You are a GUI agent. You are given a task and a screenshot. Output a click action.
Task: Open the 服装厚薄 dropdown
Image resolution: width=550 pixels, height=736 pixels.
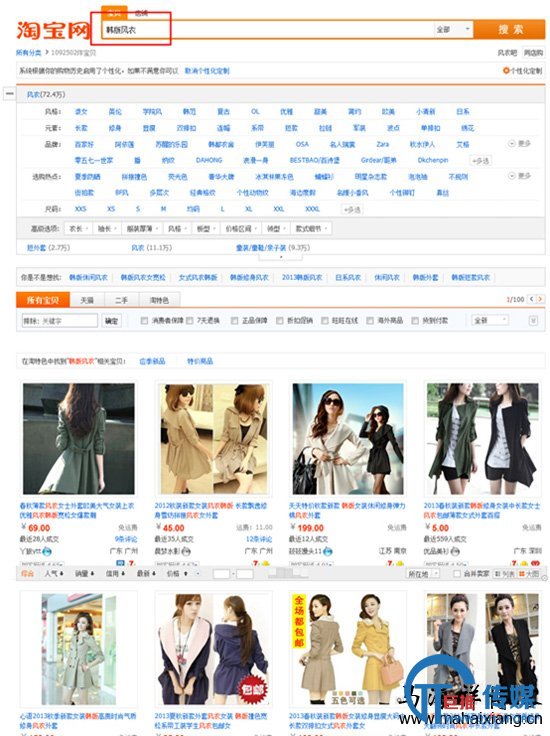click(143, 229)
